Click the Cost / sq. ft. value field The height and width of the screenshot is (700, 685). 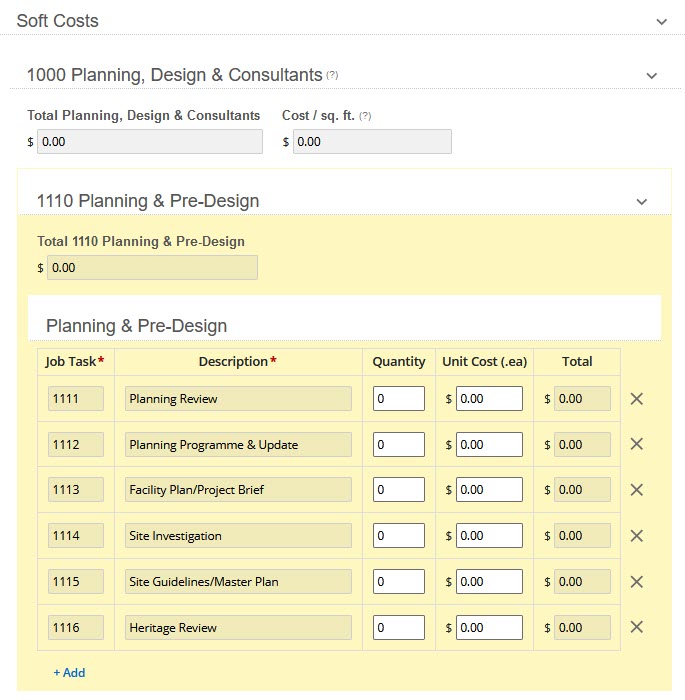click(x=372, y=142)
